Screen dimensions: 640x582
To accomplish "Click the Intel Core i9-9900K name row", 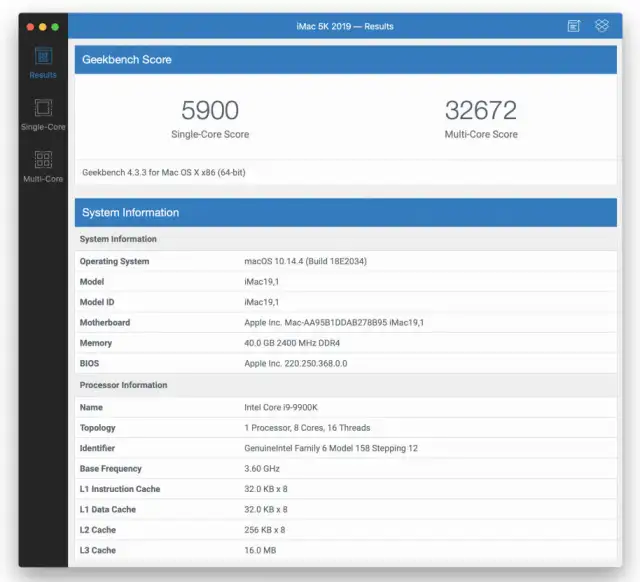I will (x=345, y=408).
